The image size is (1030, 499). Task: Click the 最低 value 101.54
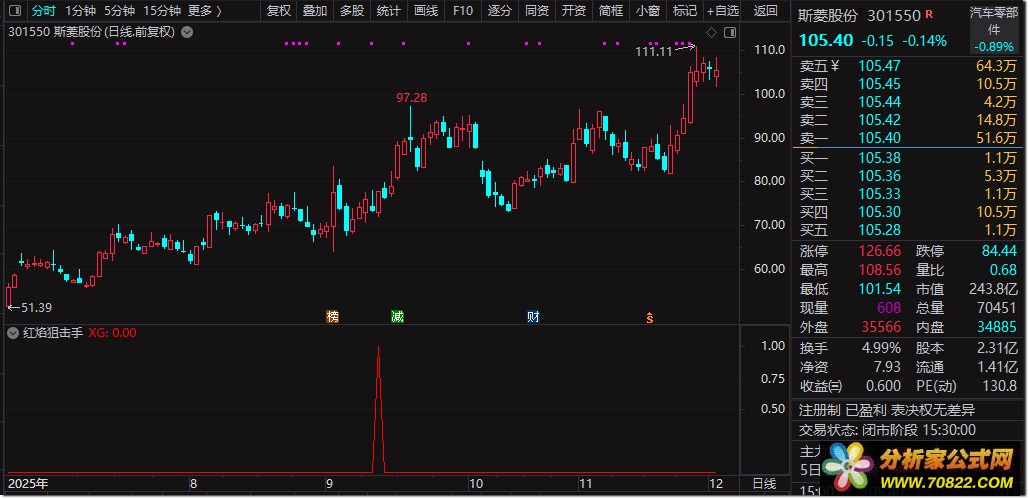tap(880, 289)
